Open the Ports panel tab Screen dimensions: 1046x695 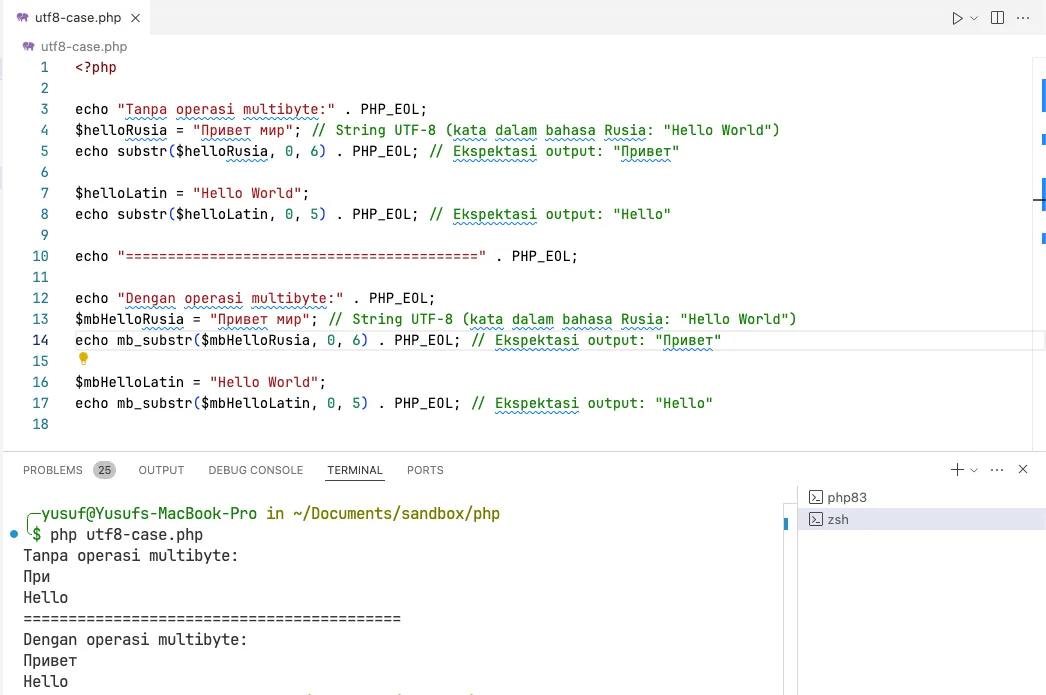pos(425,470)
